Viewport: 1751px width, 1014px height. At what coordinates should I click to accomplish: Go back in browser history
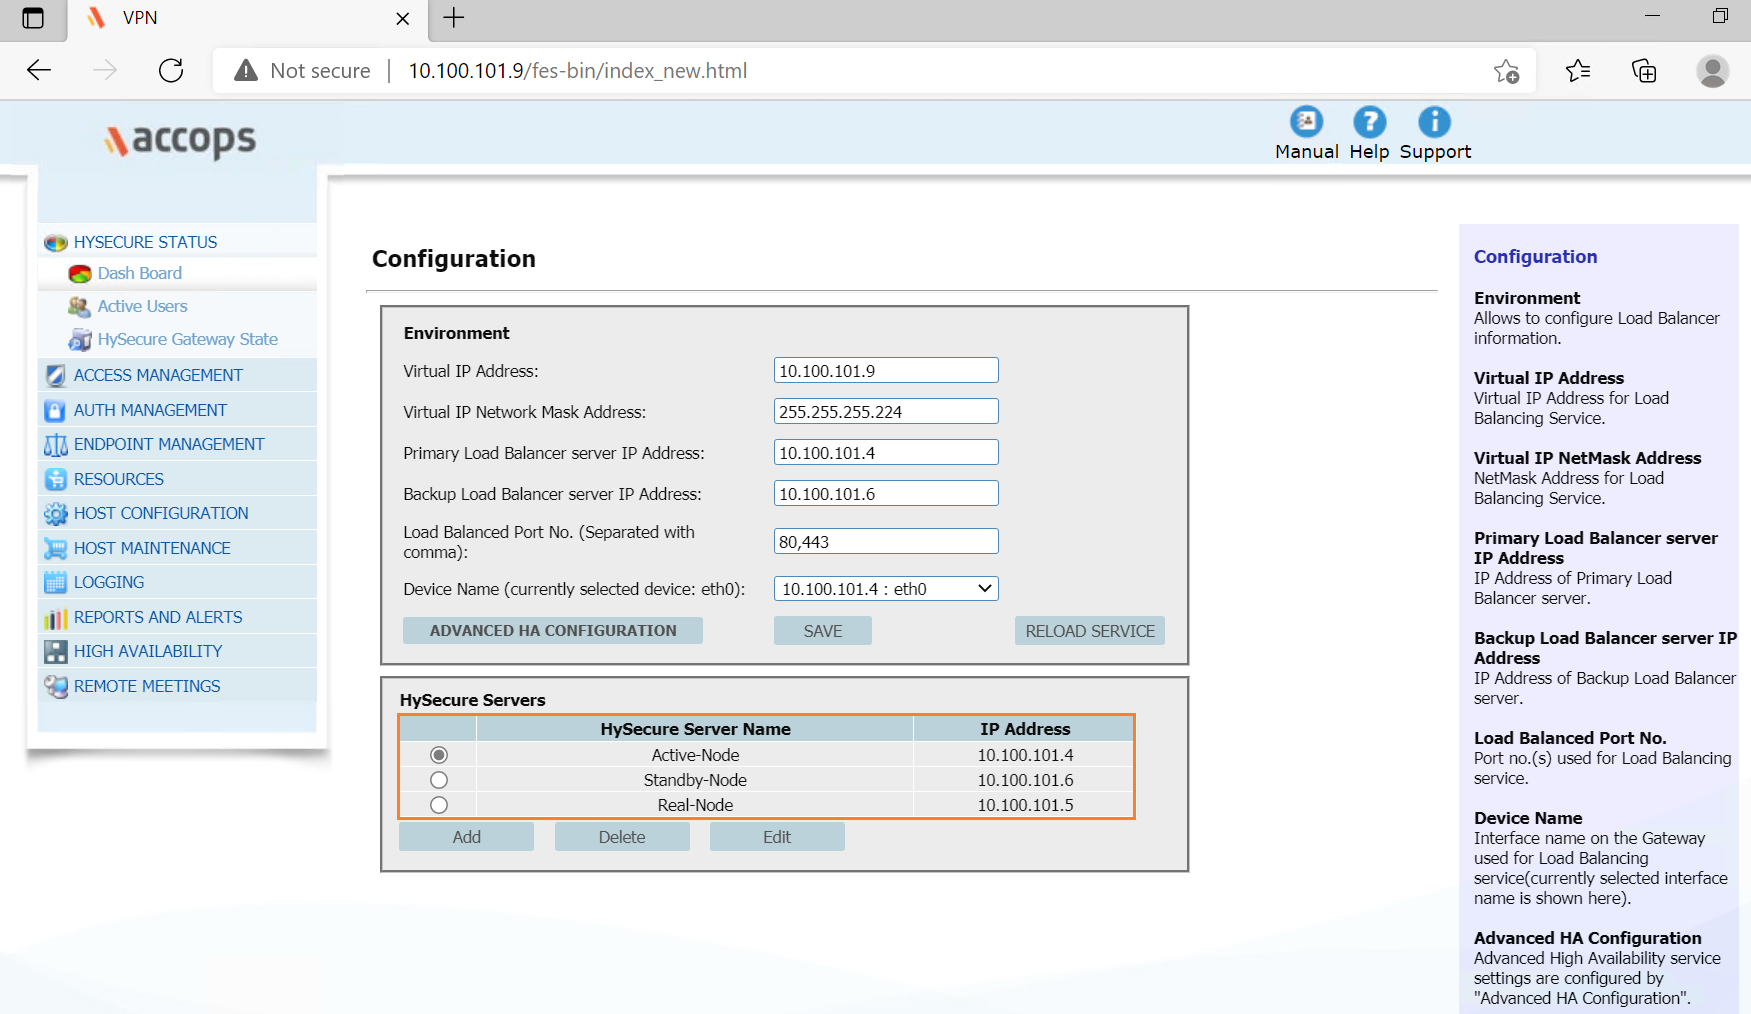39,70
